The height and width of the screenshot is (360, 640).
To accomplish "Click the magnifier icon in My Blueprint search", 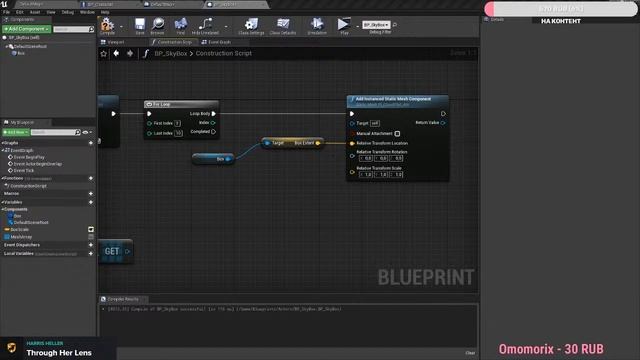I will click(78, 132).
